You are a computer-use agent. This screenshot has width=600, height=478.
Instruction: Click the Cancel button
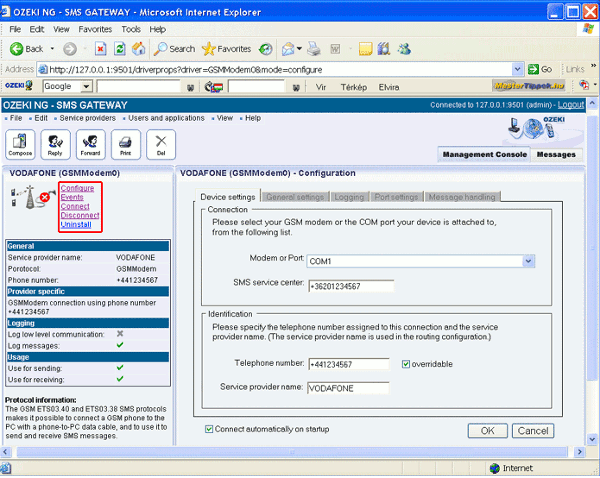(533, 431)
